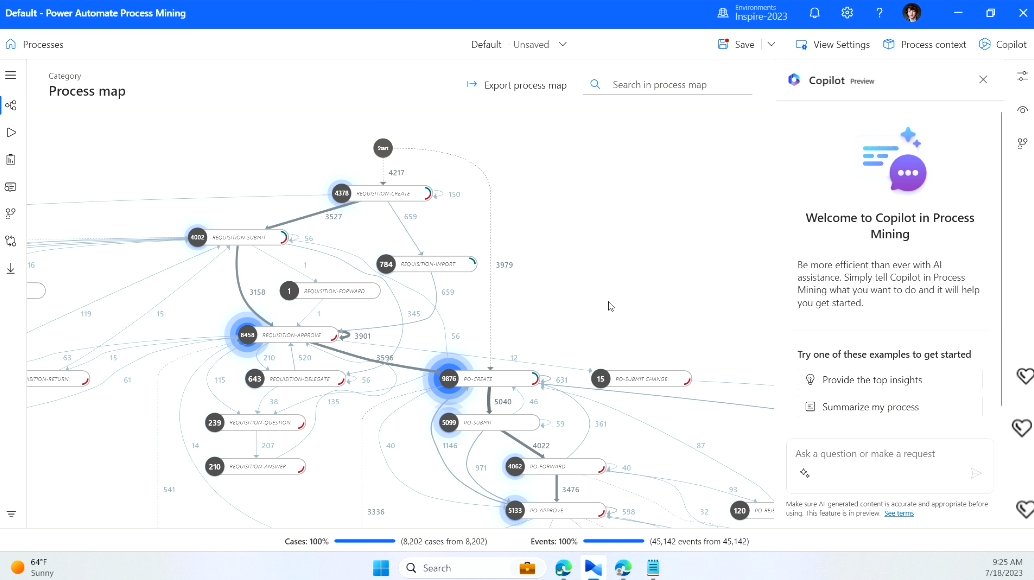The width and height of the screenshot is (1034, 580).
Task: Select the 210 REQUISITION-ANSWER node
Action: click(x=255, y=467)
